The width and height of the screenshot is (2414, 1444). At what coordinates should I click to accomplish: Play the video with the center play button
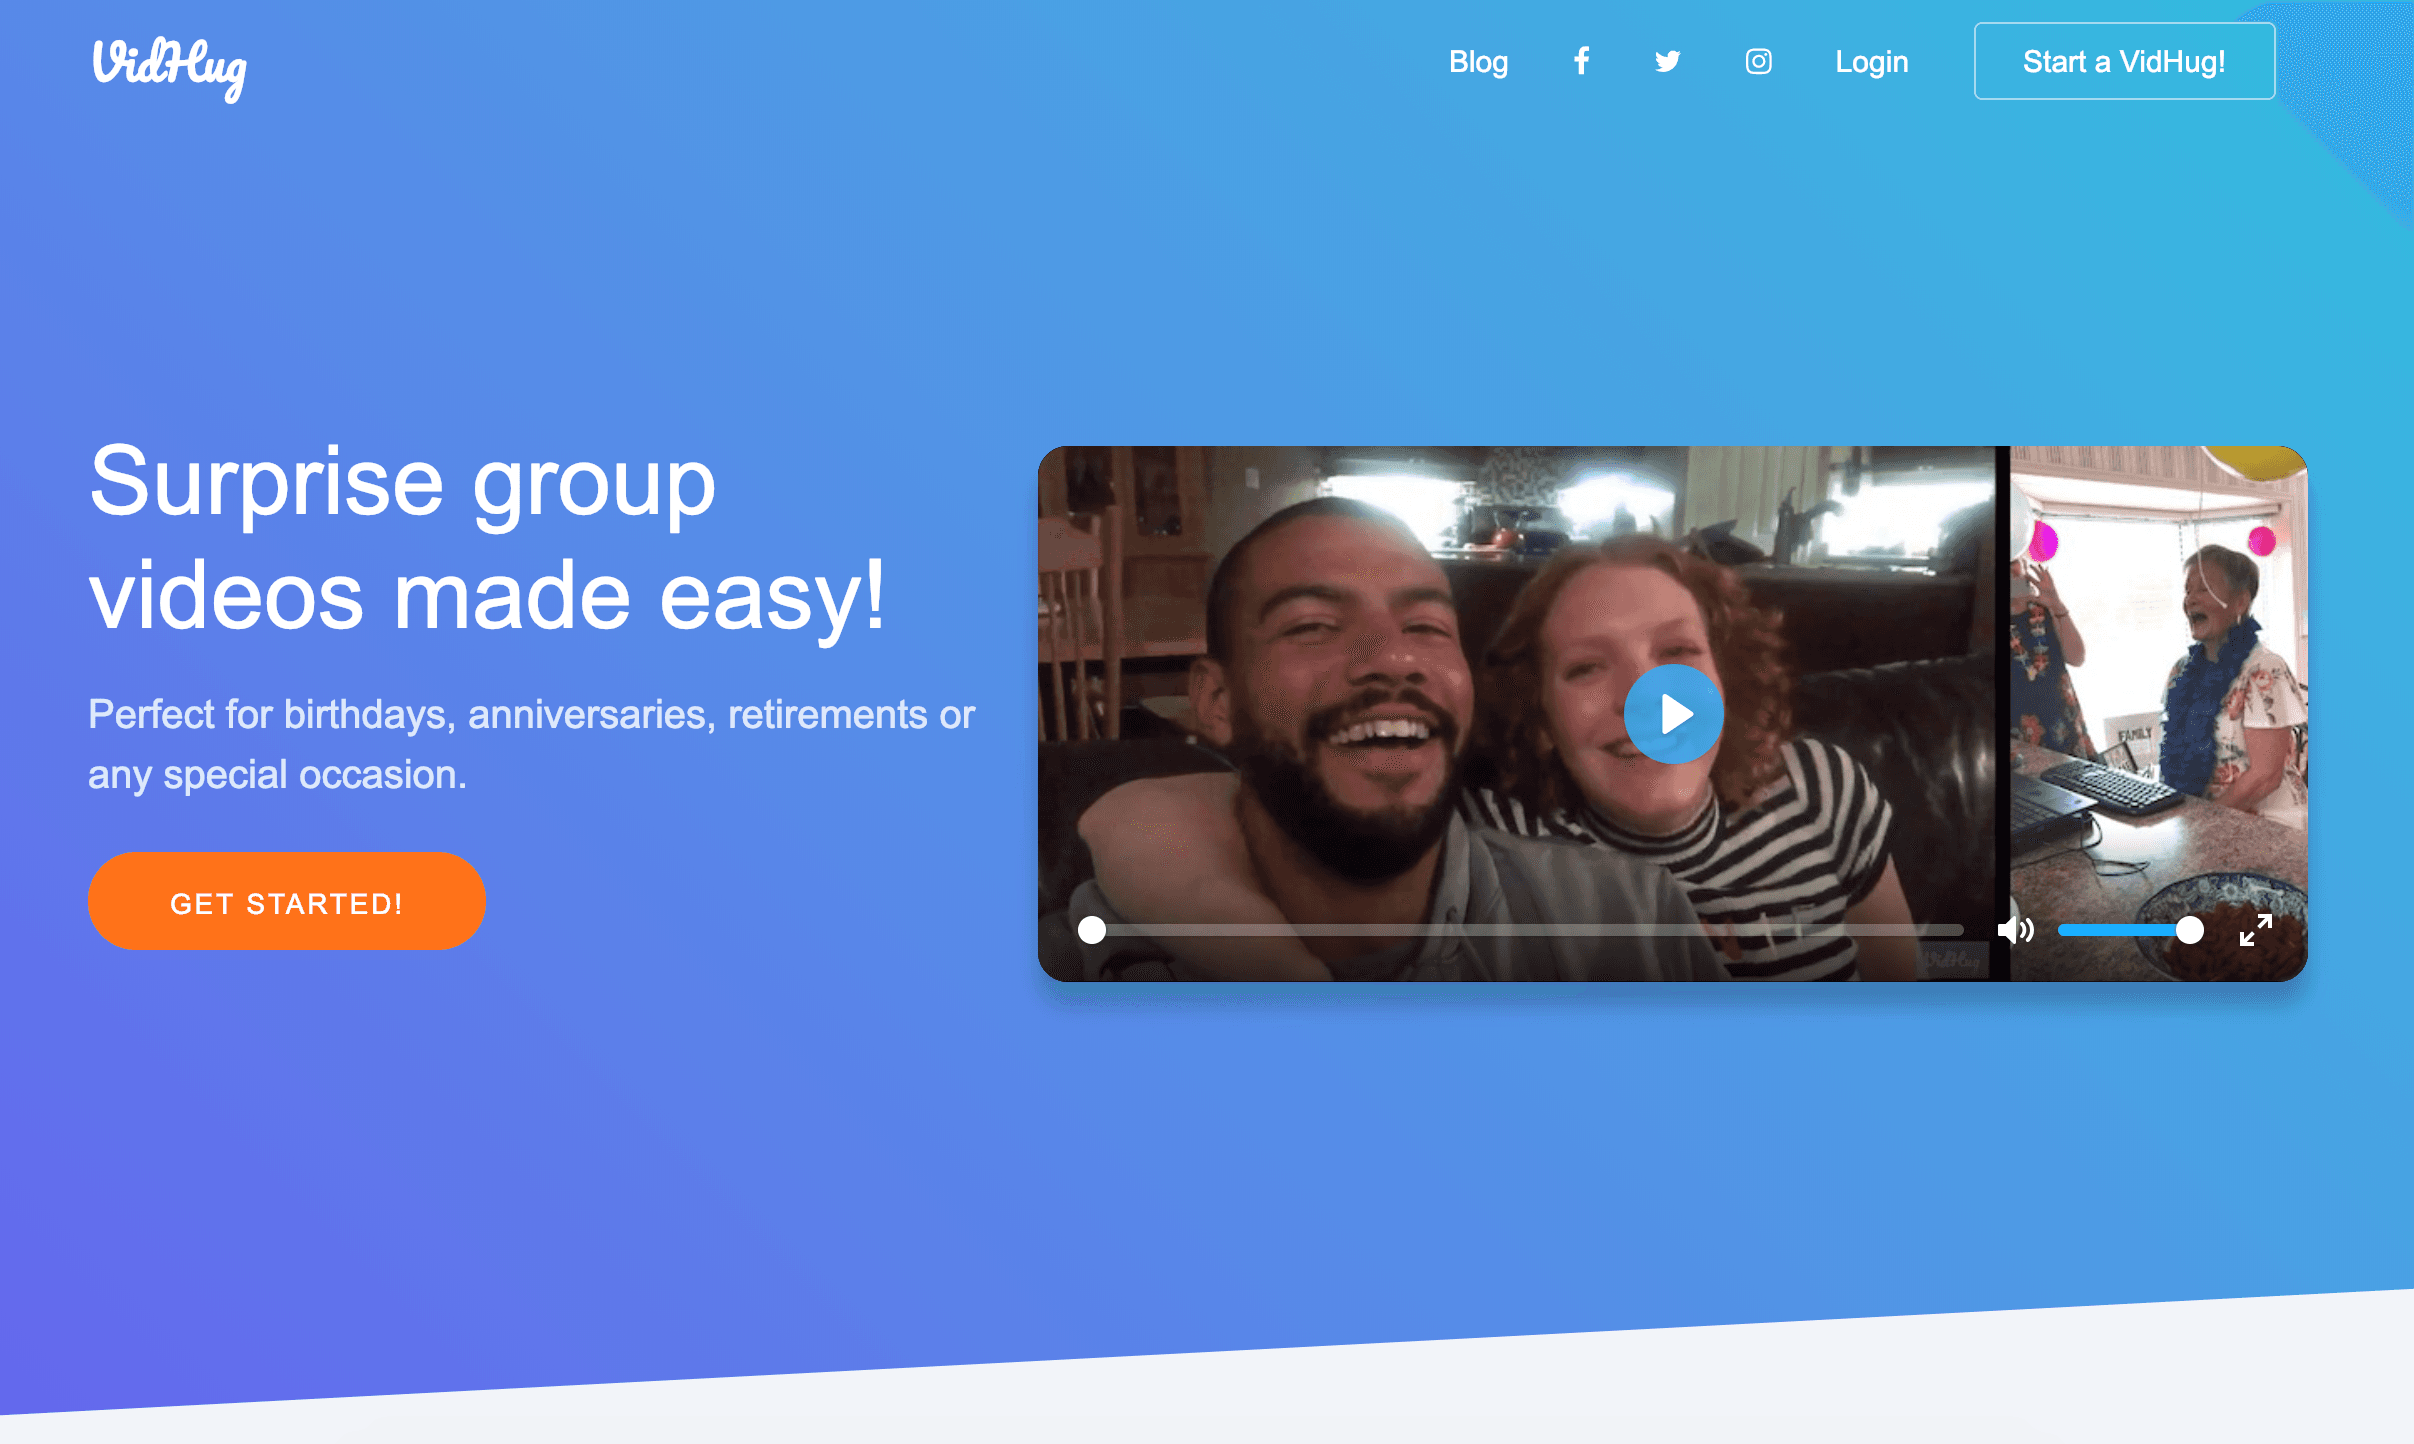click(x=1673, y=714)
